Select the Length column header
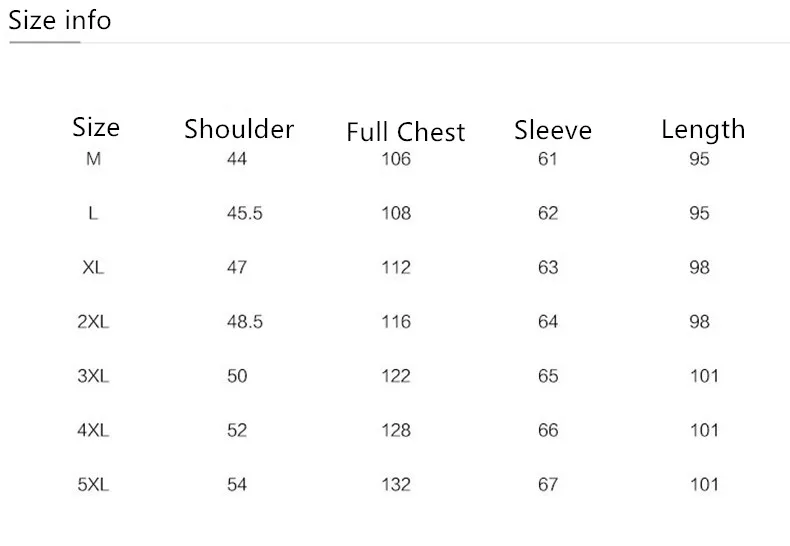This screenshot has width=790, height=546. tap(703, 130)
